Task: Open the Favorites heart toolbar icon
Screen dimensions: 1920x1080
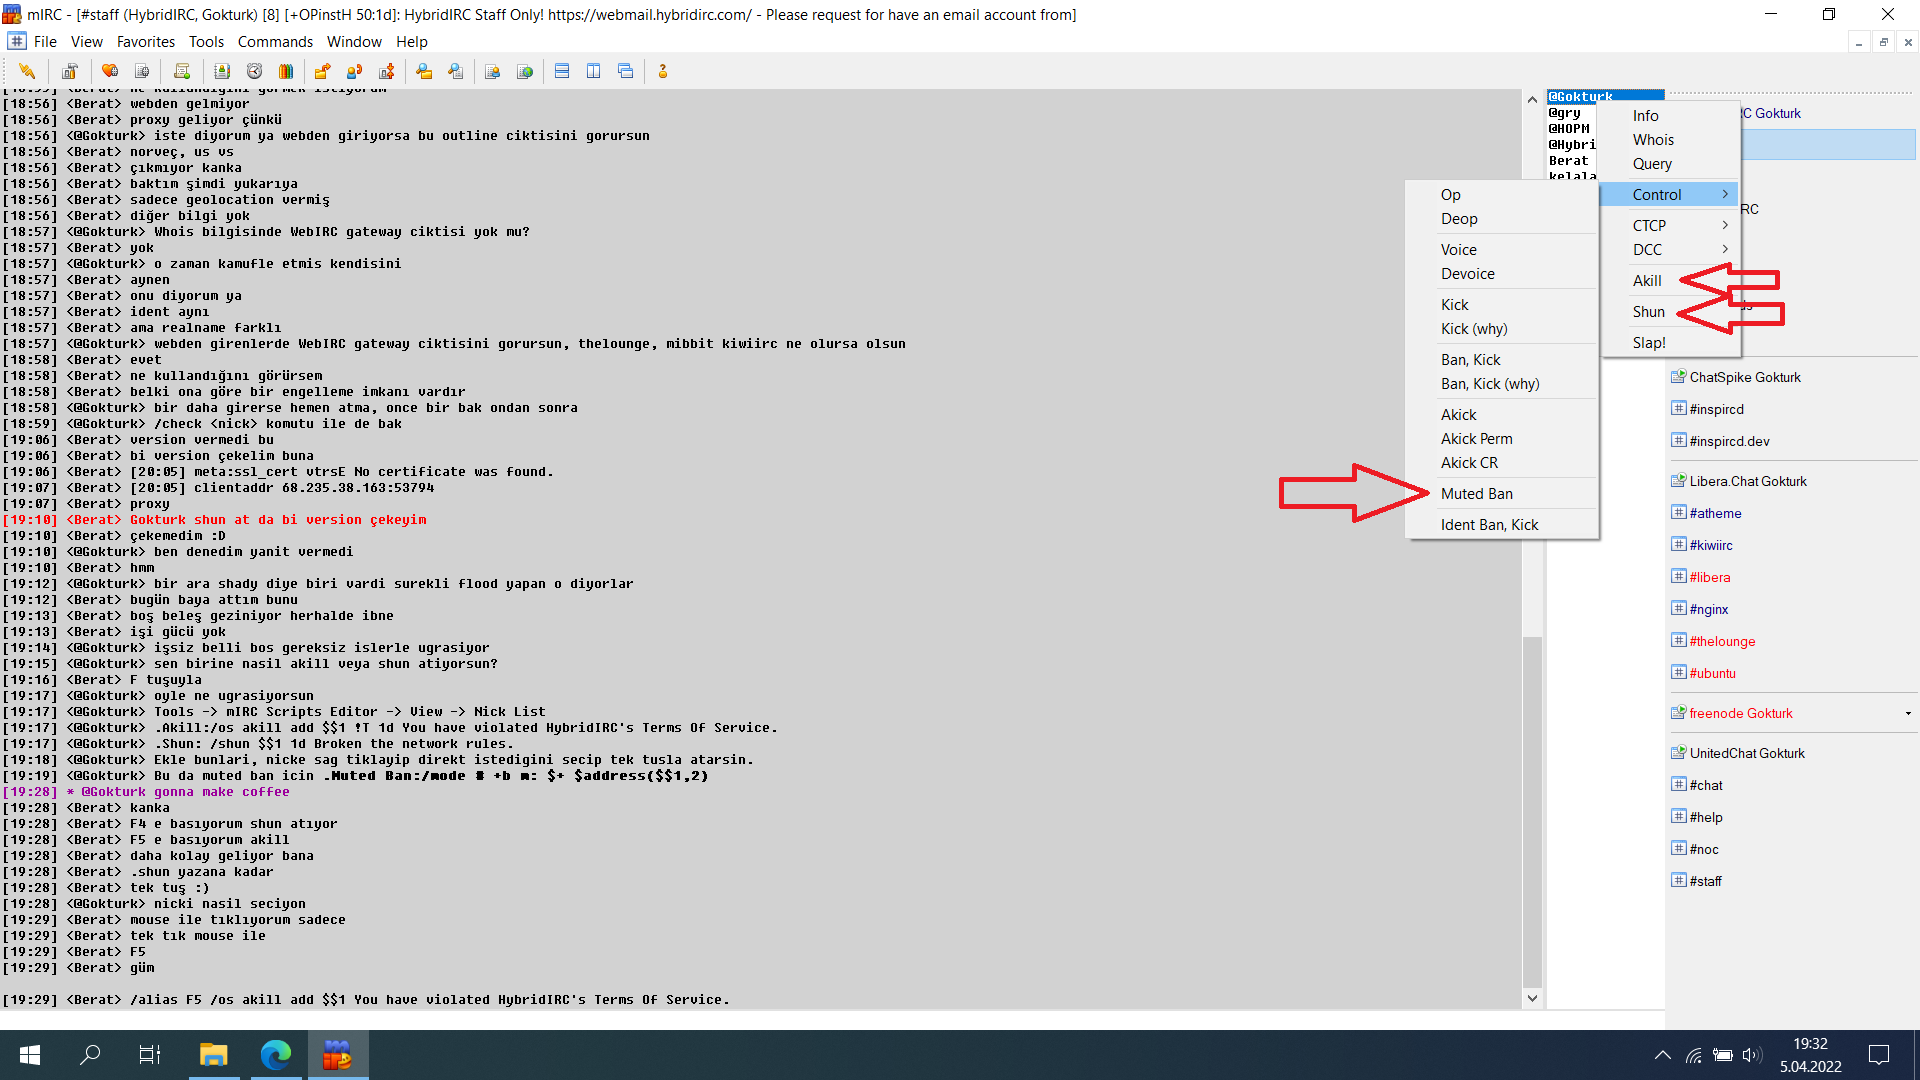Action: pos(110,71)
